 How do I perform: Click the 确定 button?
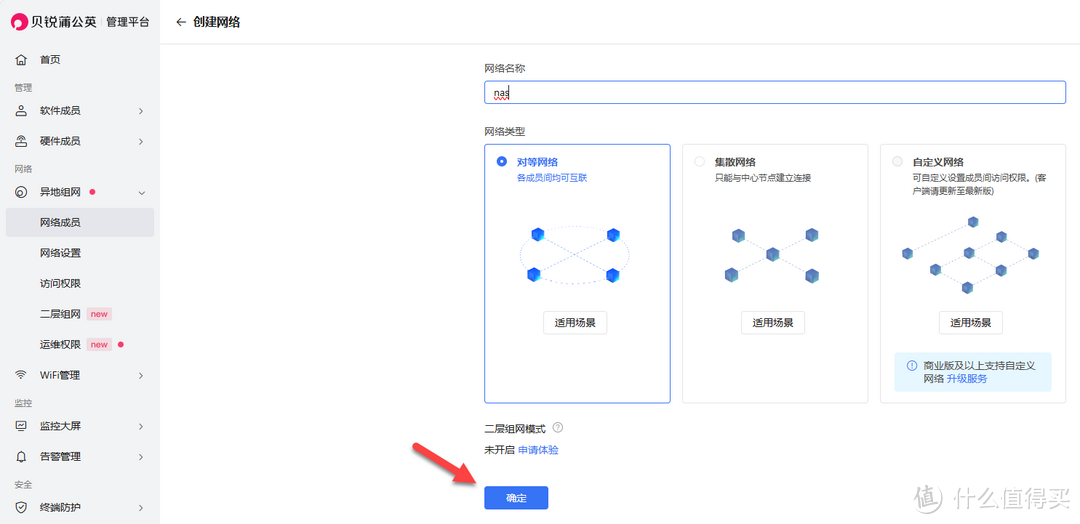[516, 498]
